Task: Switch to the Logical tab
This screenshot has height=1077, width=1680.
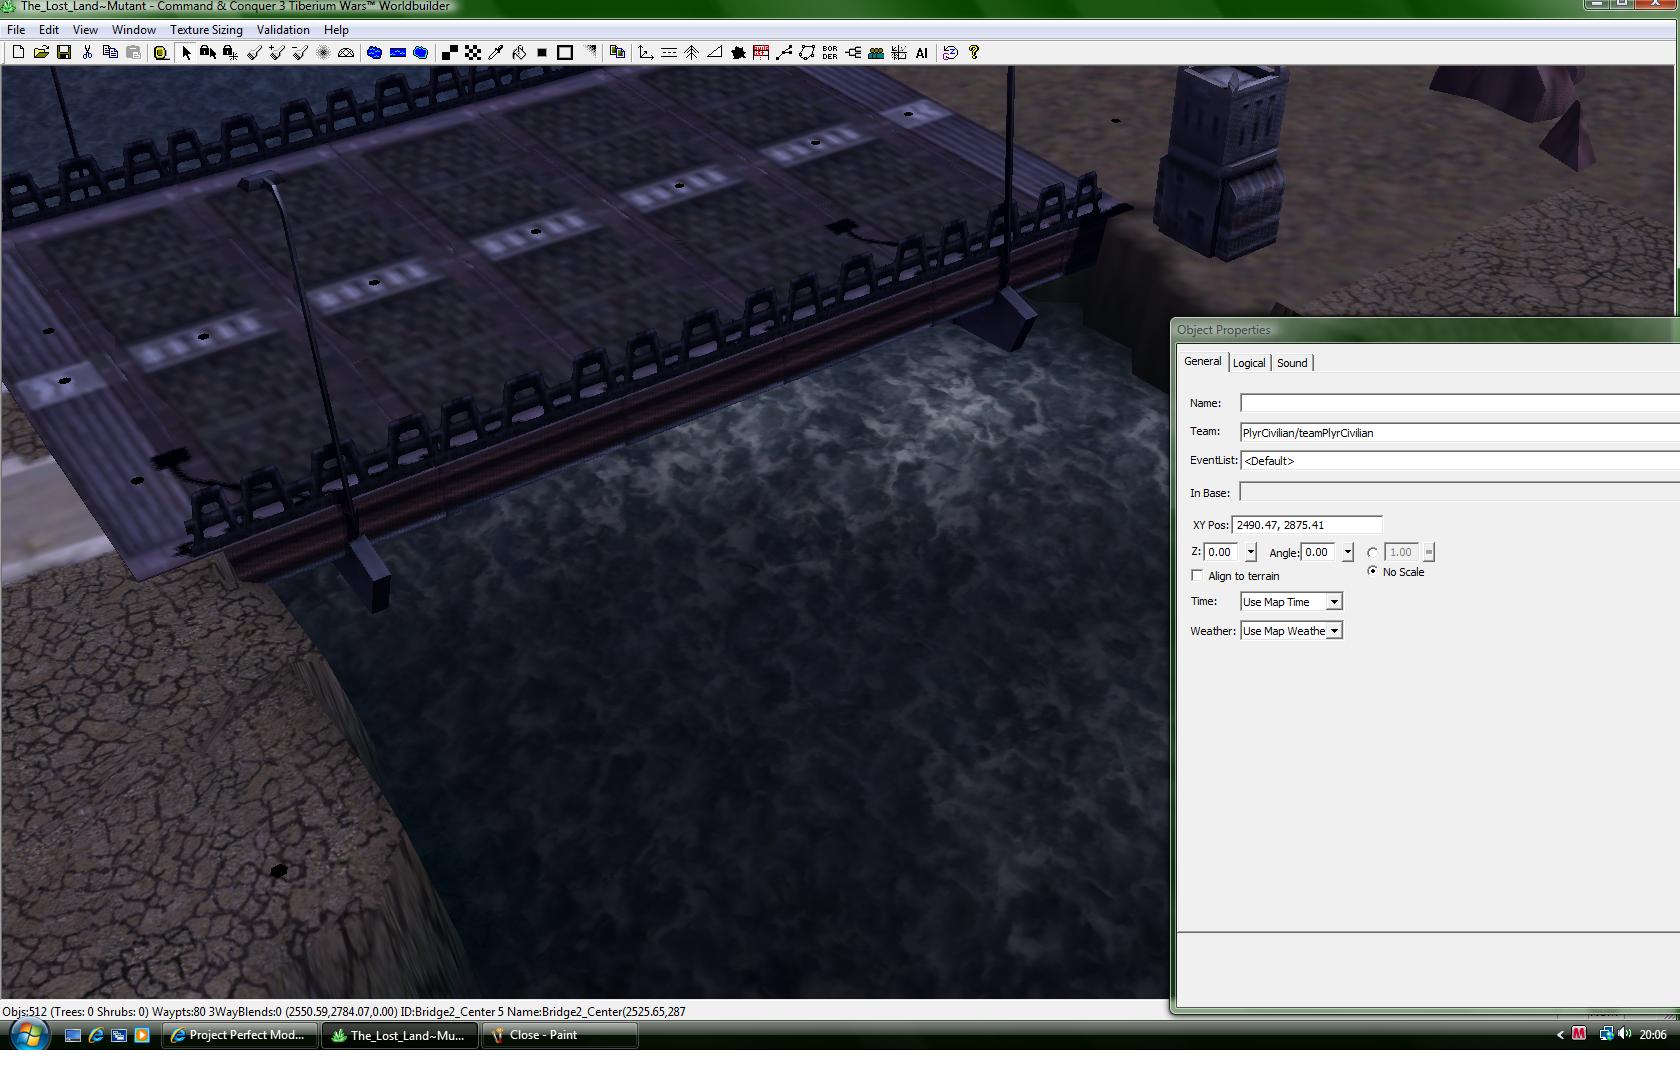Action: tap(1249, 363)
